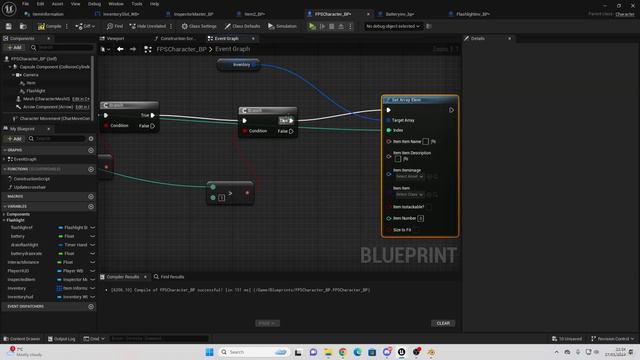The height and width of the screenshot is (360, 640).
Task: Clear the compiler results with CLEAR
Action: coord(443,323)
